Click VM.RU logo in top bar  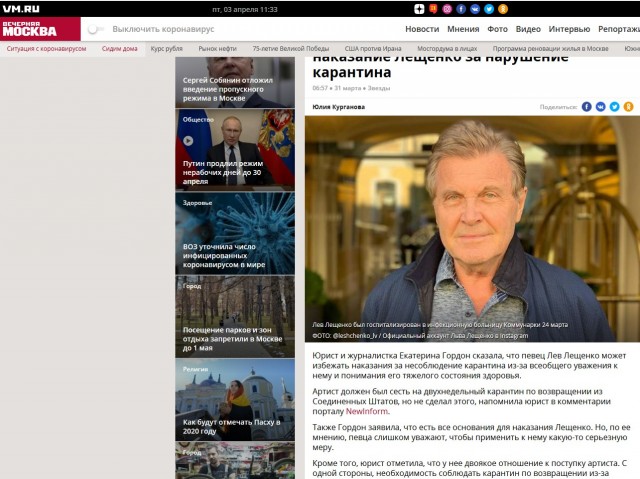click(21, 9)
